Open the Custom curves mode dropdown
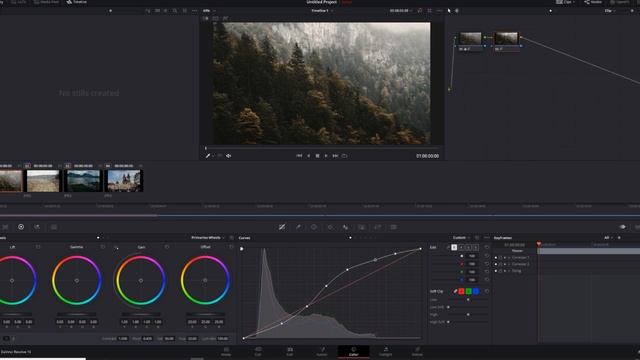640x360 pixels. (461, 238)
